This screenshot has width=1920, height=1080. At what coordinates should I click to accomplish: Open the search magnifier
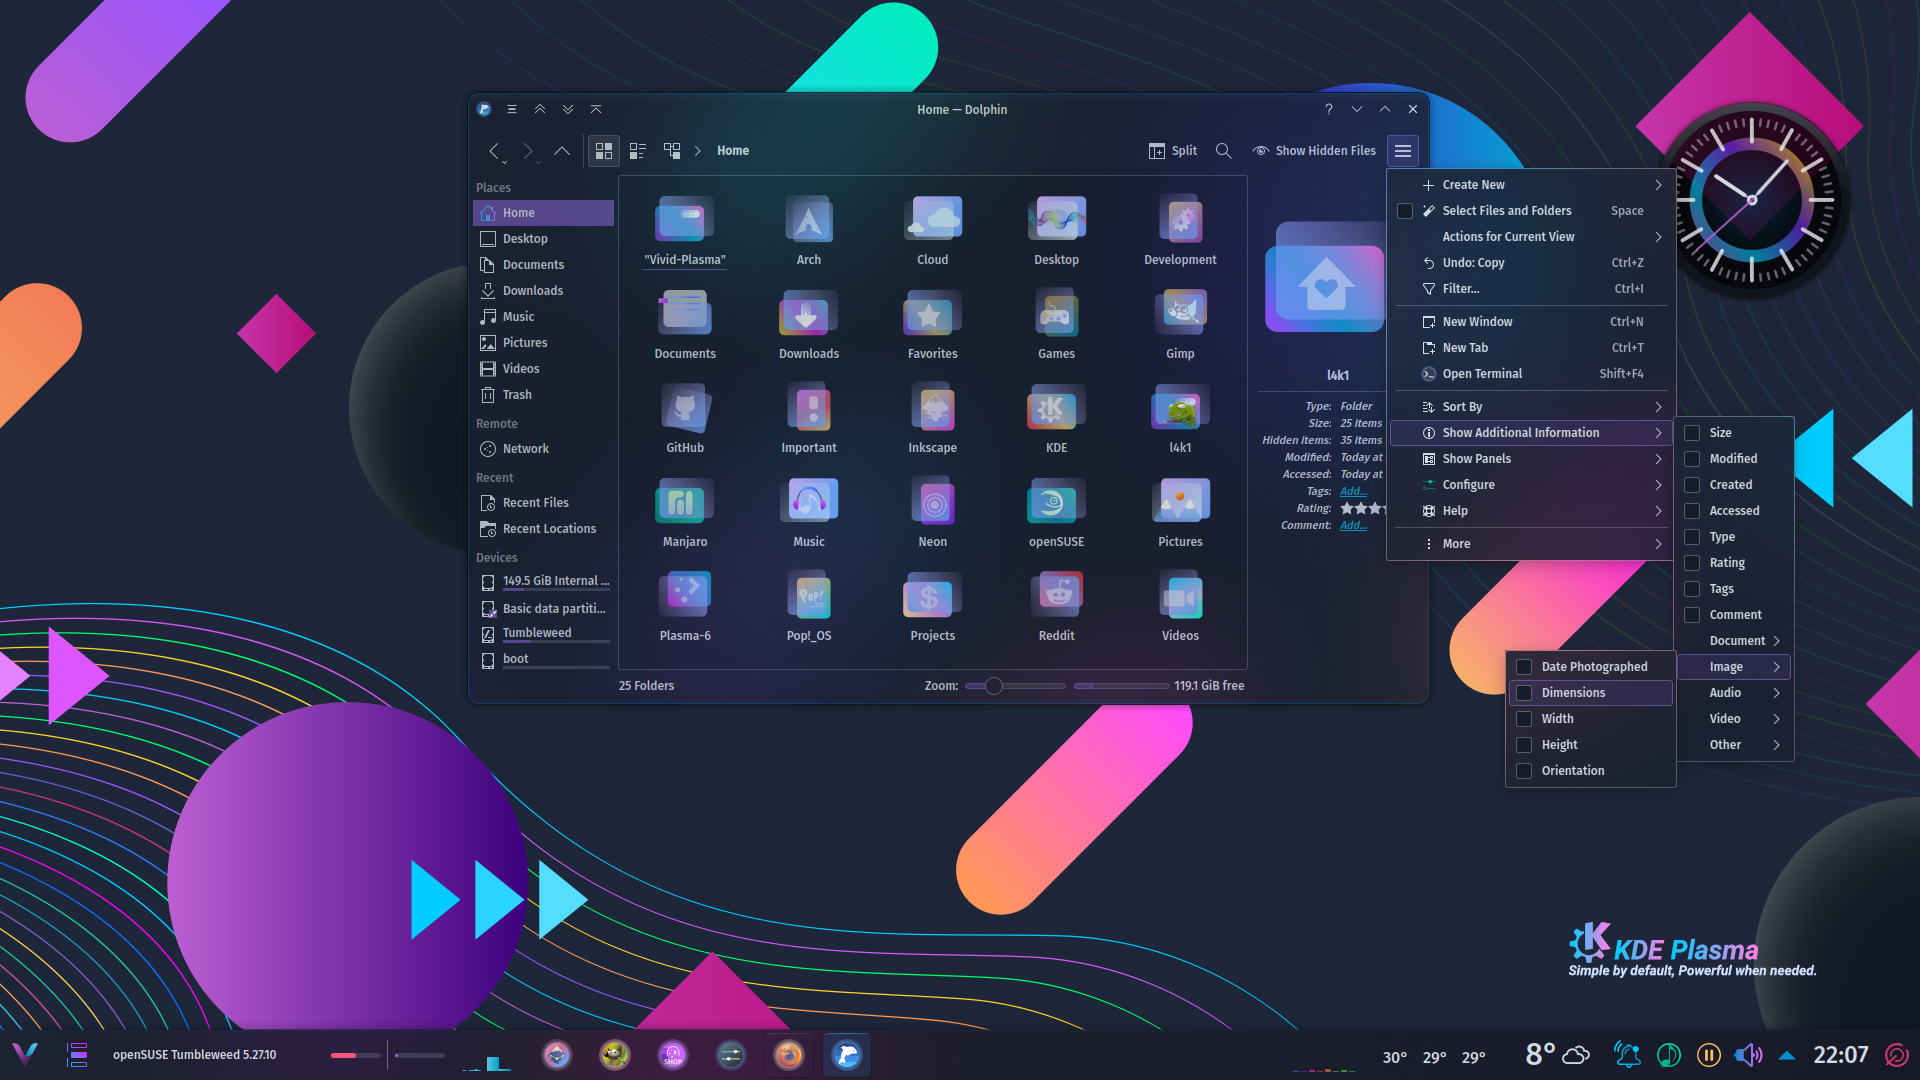coord(1223,151)
